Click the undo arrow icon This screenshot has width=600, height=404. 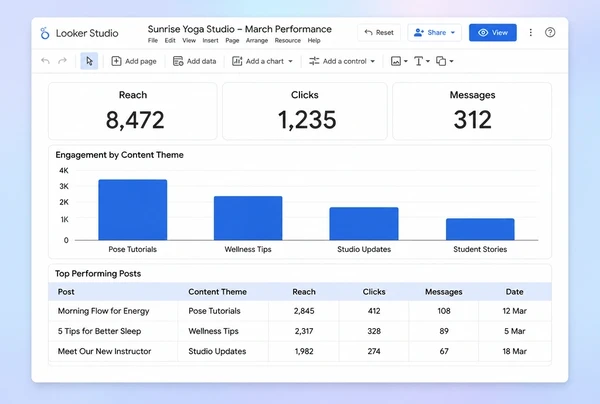click(x=45, y=61)
